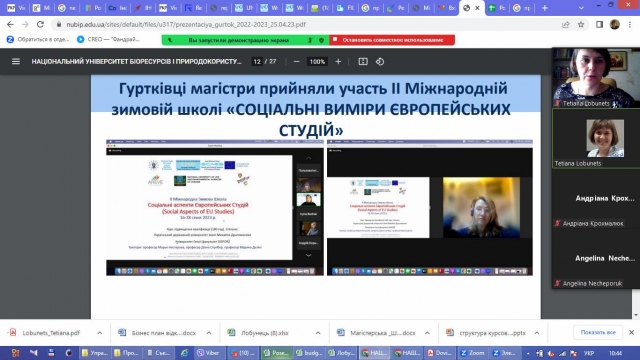Open структура курсов pptx download

tap(486, 333)
